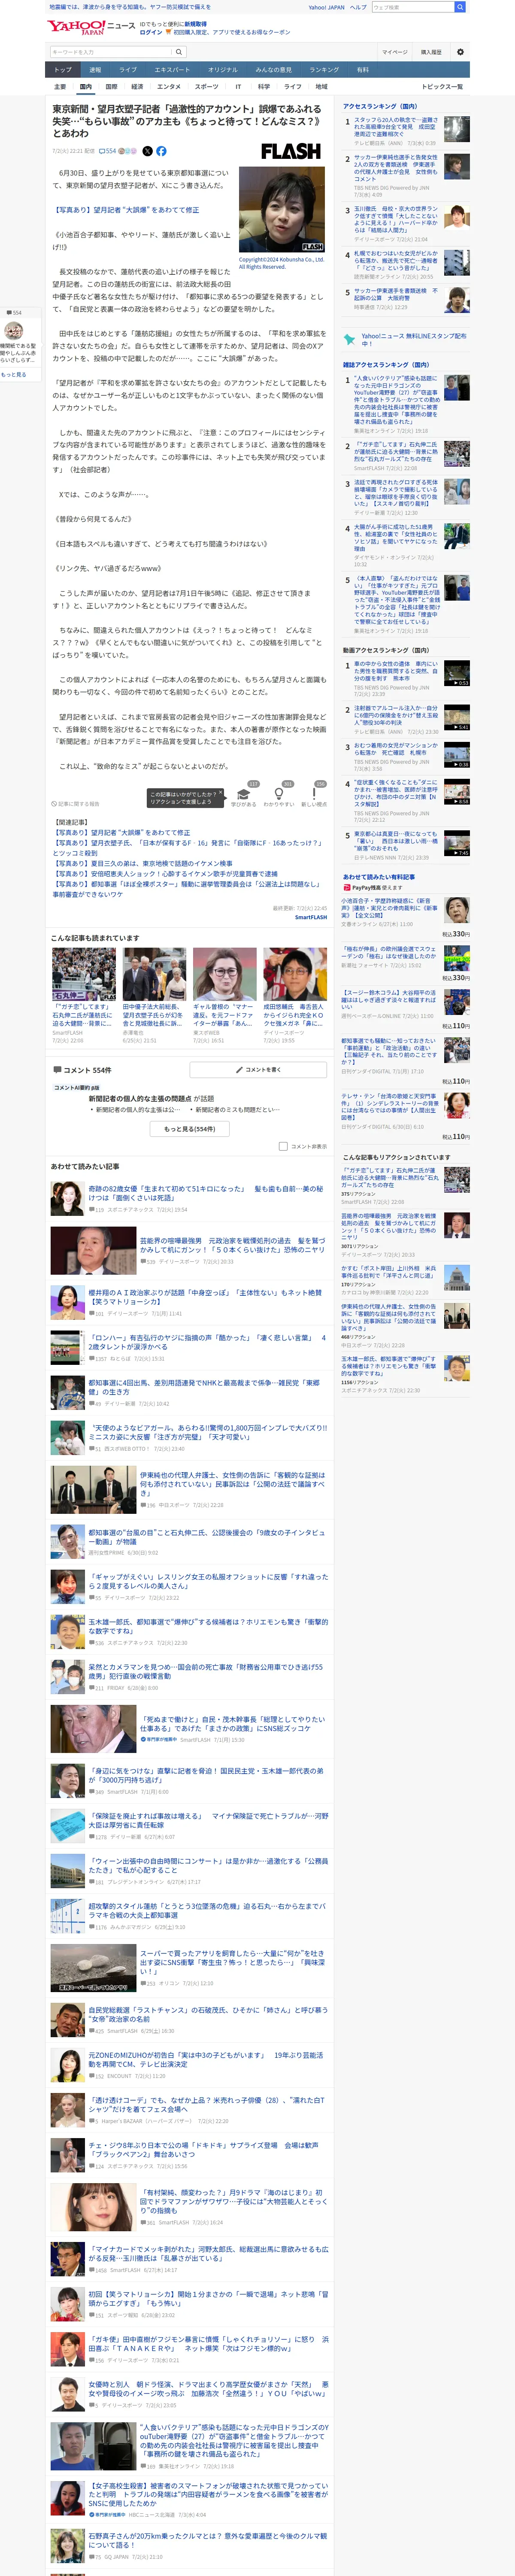Click the ログイン link
Image resolution: width=515 pixels, height=2576 pixels.
pyautogui.click(x=151, y=32)
